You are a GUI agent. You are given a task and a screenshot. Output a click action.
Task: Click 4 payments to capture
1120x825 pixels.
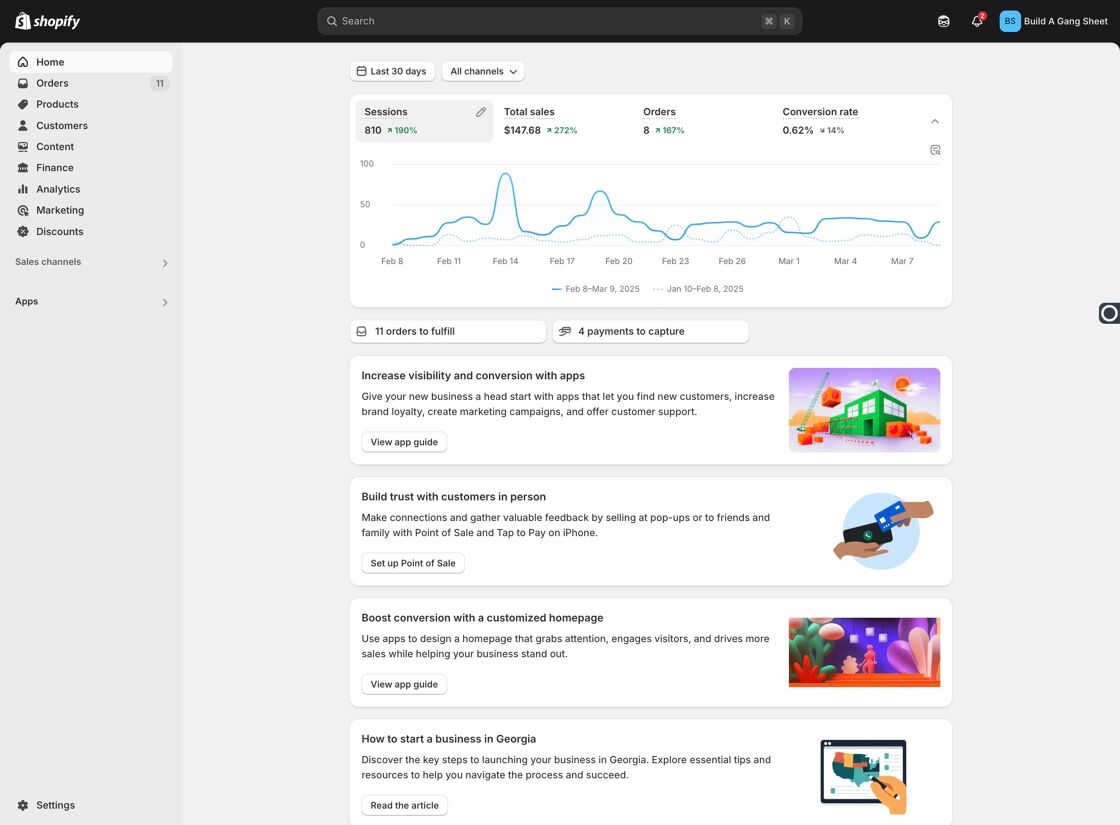coord(651,331)
